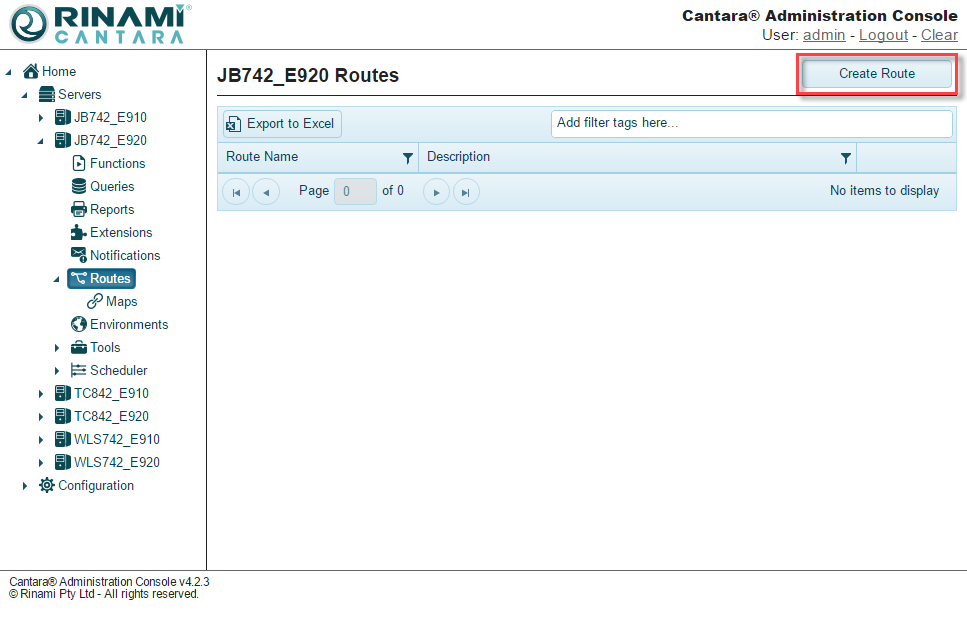Collapse the Routes tree node

click(x=57, y=279)
